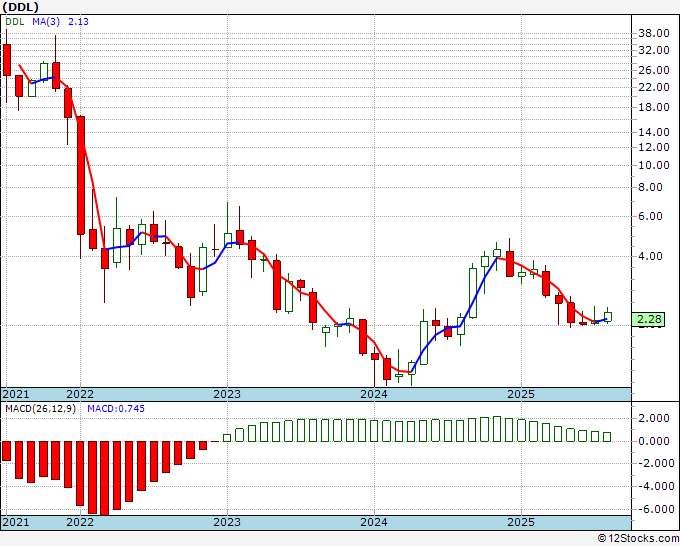Click the MACD(26,12,9) indicator label
Viewport: 680px width, 546px height.
tap(40, 409)
